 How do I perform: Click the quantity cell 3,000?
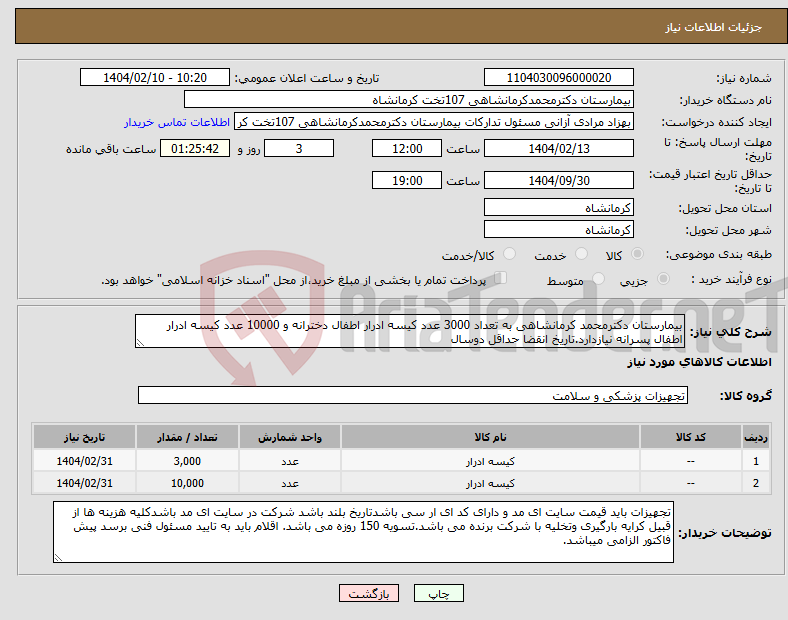187,461
